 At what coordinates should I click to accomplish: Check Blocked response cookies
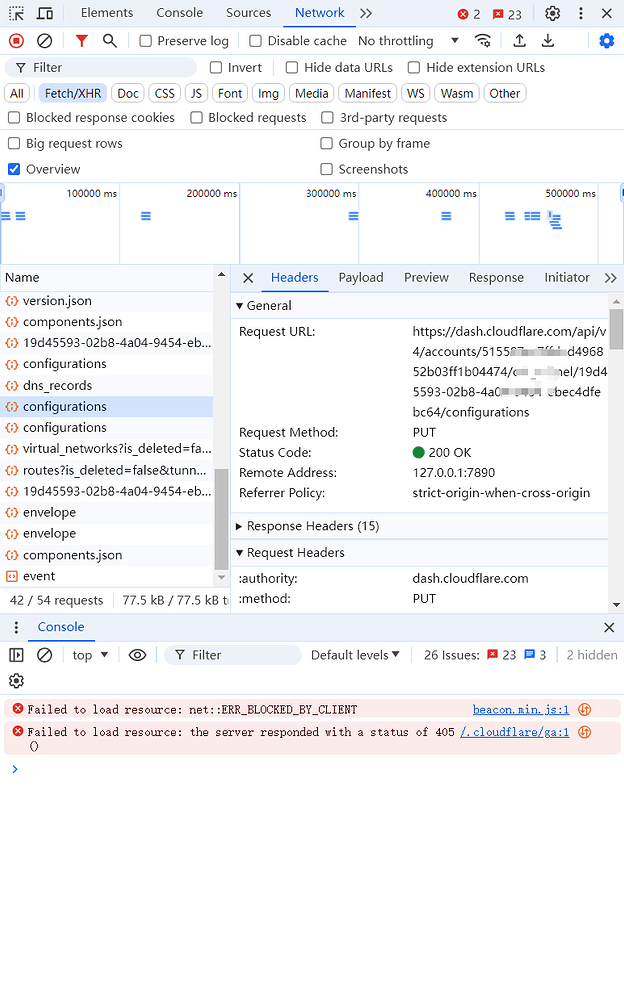pyautogui.click(x=14, y=117)
